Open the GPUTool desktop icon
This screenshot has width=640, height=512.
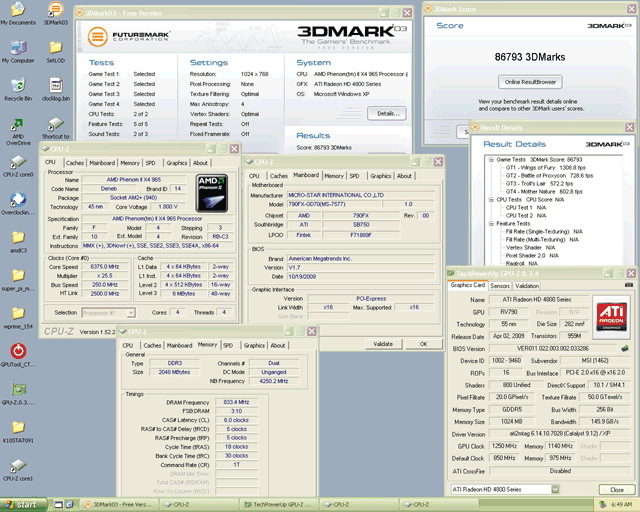point(17,352)
